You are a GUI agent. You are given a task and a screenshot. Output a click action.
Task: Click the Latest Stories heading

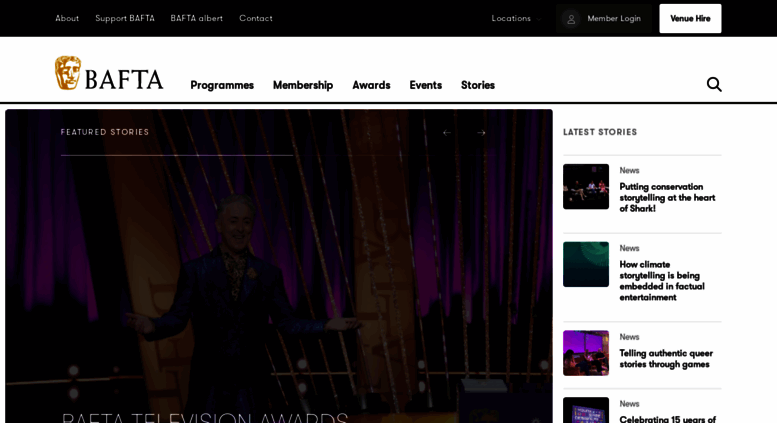(600, 132)
